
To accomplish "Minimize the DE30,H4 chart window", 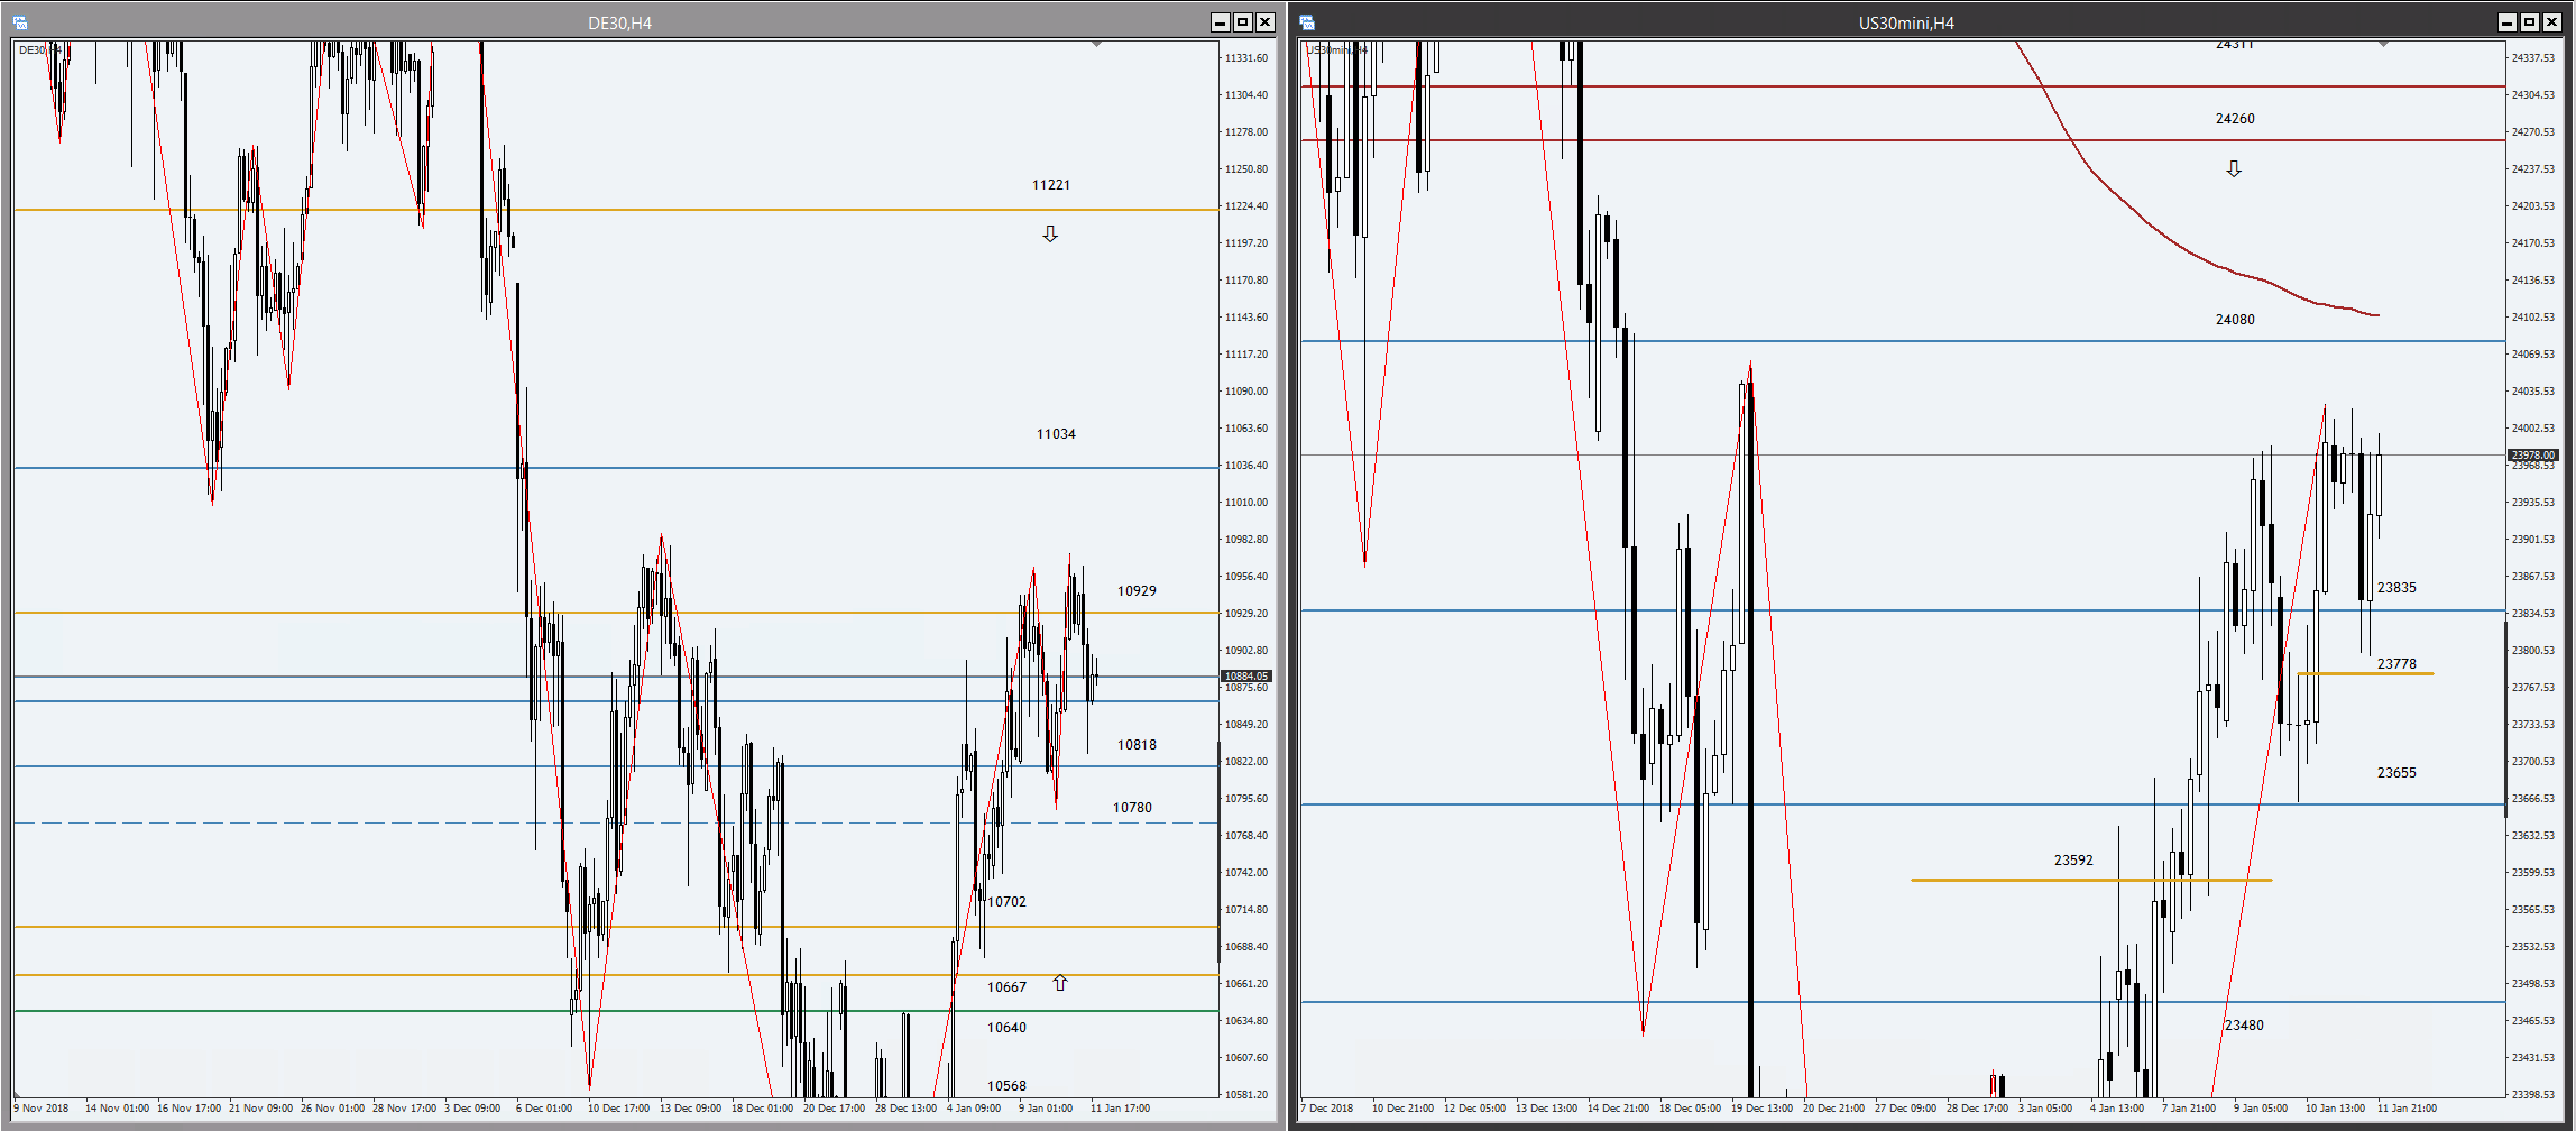I will 1220,22.
